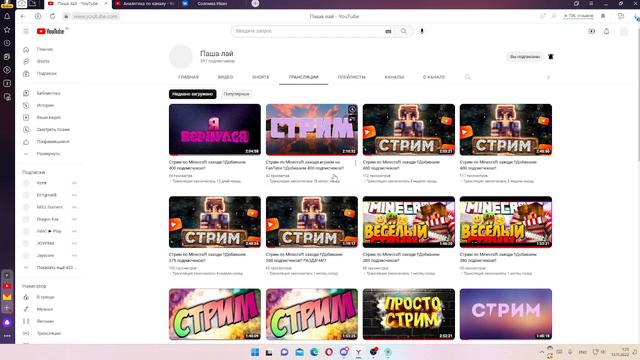
Task: Open the taskbar chat icon
Action: tap(284, 352)
